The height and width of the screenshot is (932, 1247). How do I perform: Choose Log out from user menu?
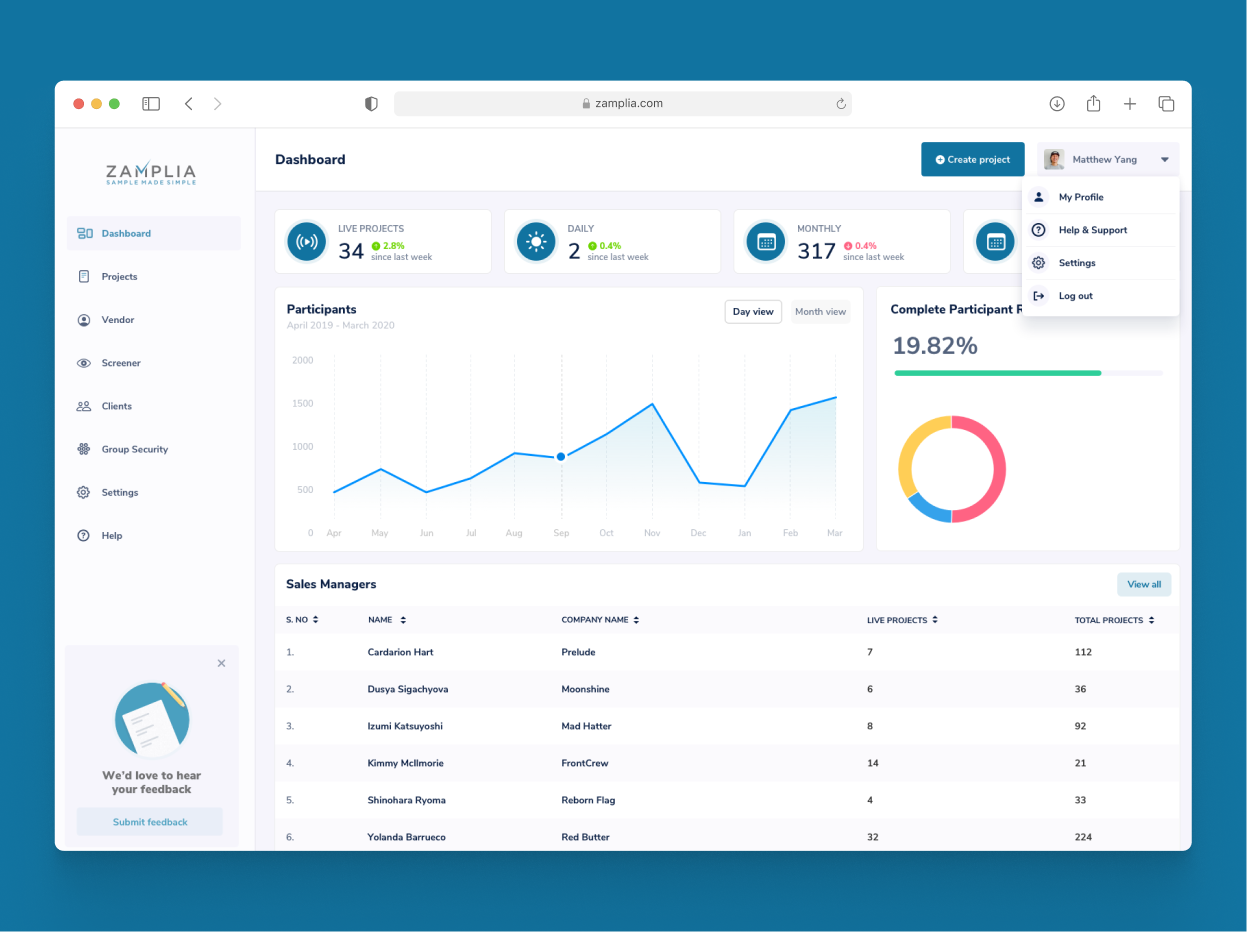click(x=1075, y=296)
